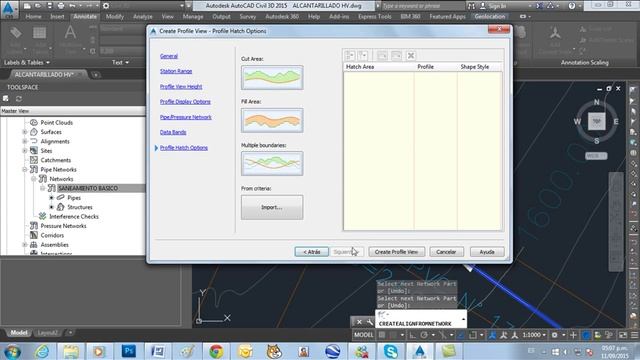Open the Analyze ribbon tab
The height and width of the screenshot is (360, 640).
coord(143,17)
